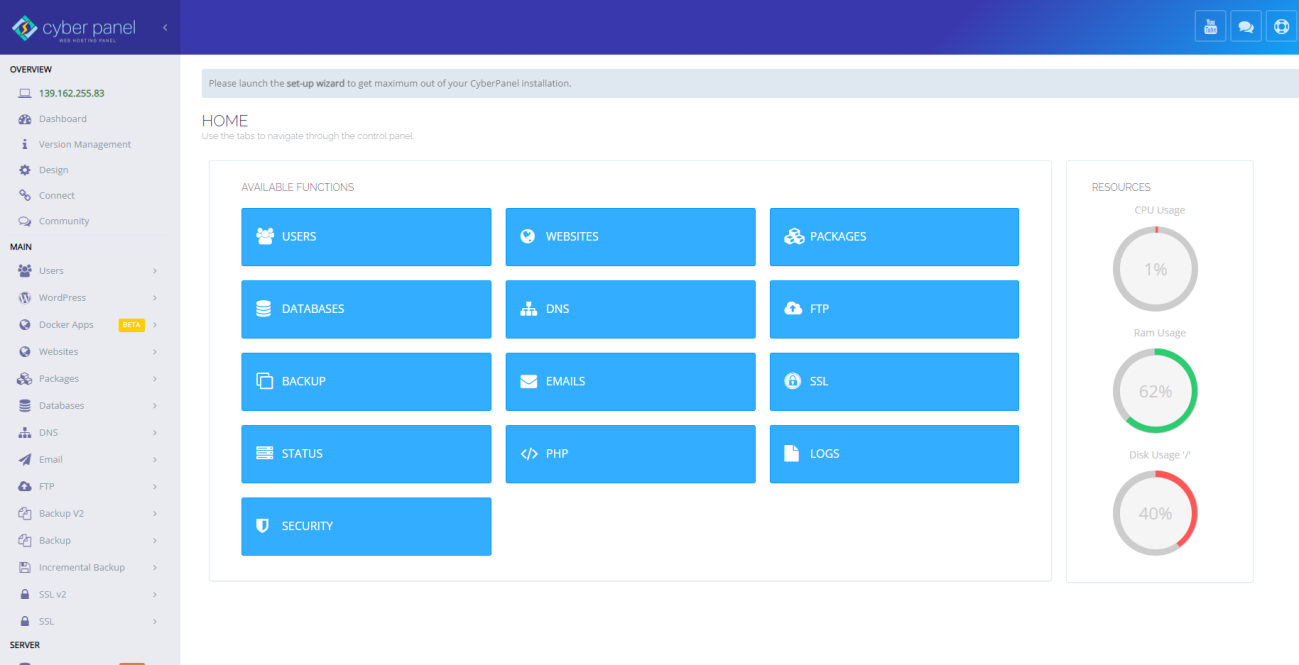Screen dimensions: 1299x665
Task: Click the stacked pages icon on BACKUP tile
Action: (x=265, y=381)
